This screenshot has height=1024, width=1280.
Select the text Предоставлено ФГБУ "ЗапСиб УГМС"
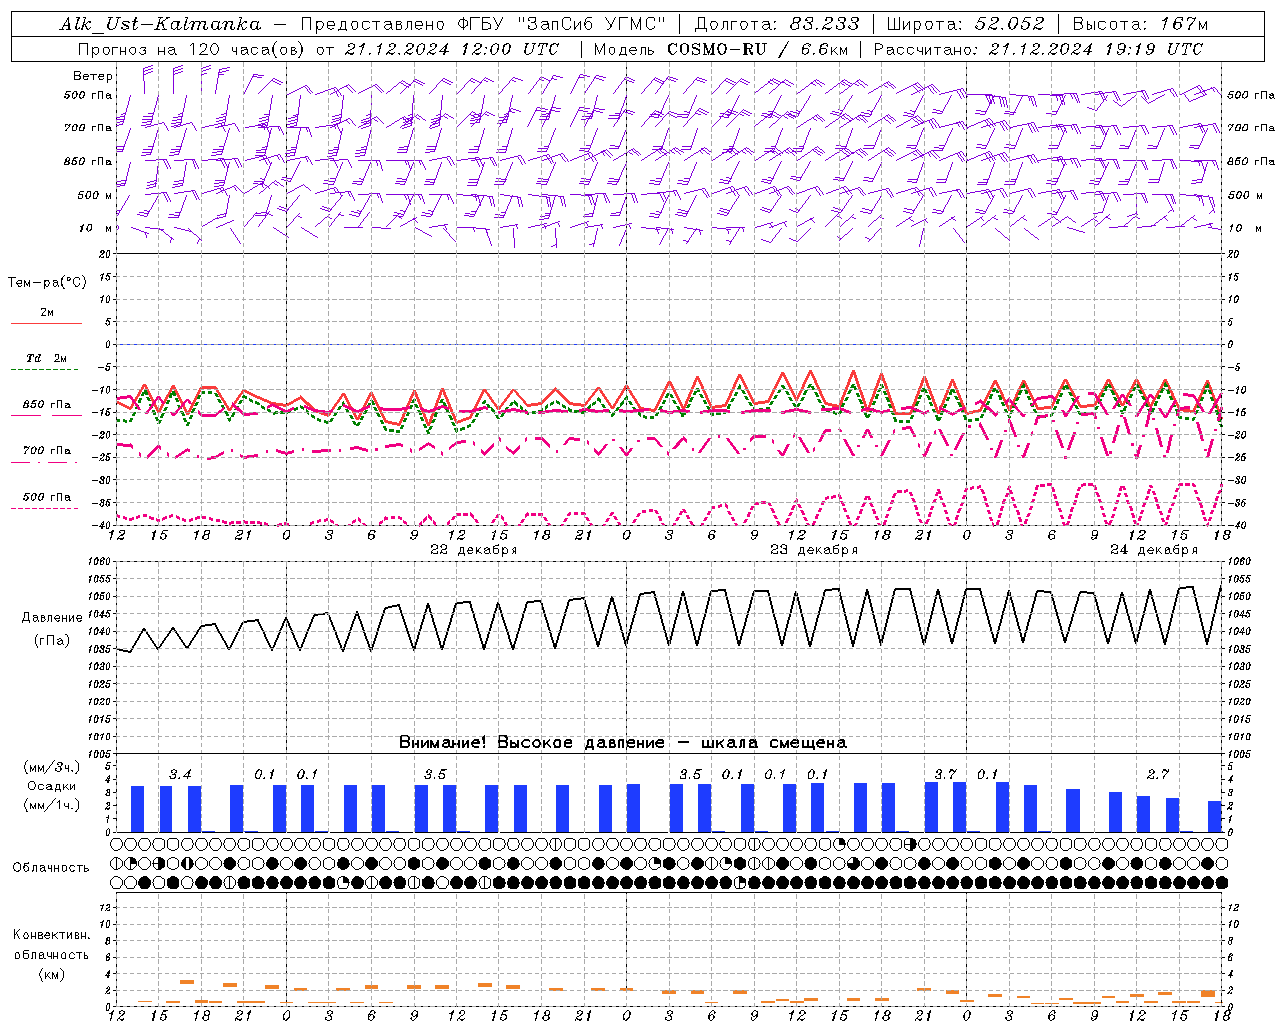(x=482, y=24)
